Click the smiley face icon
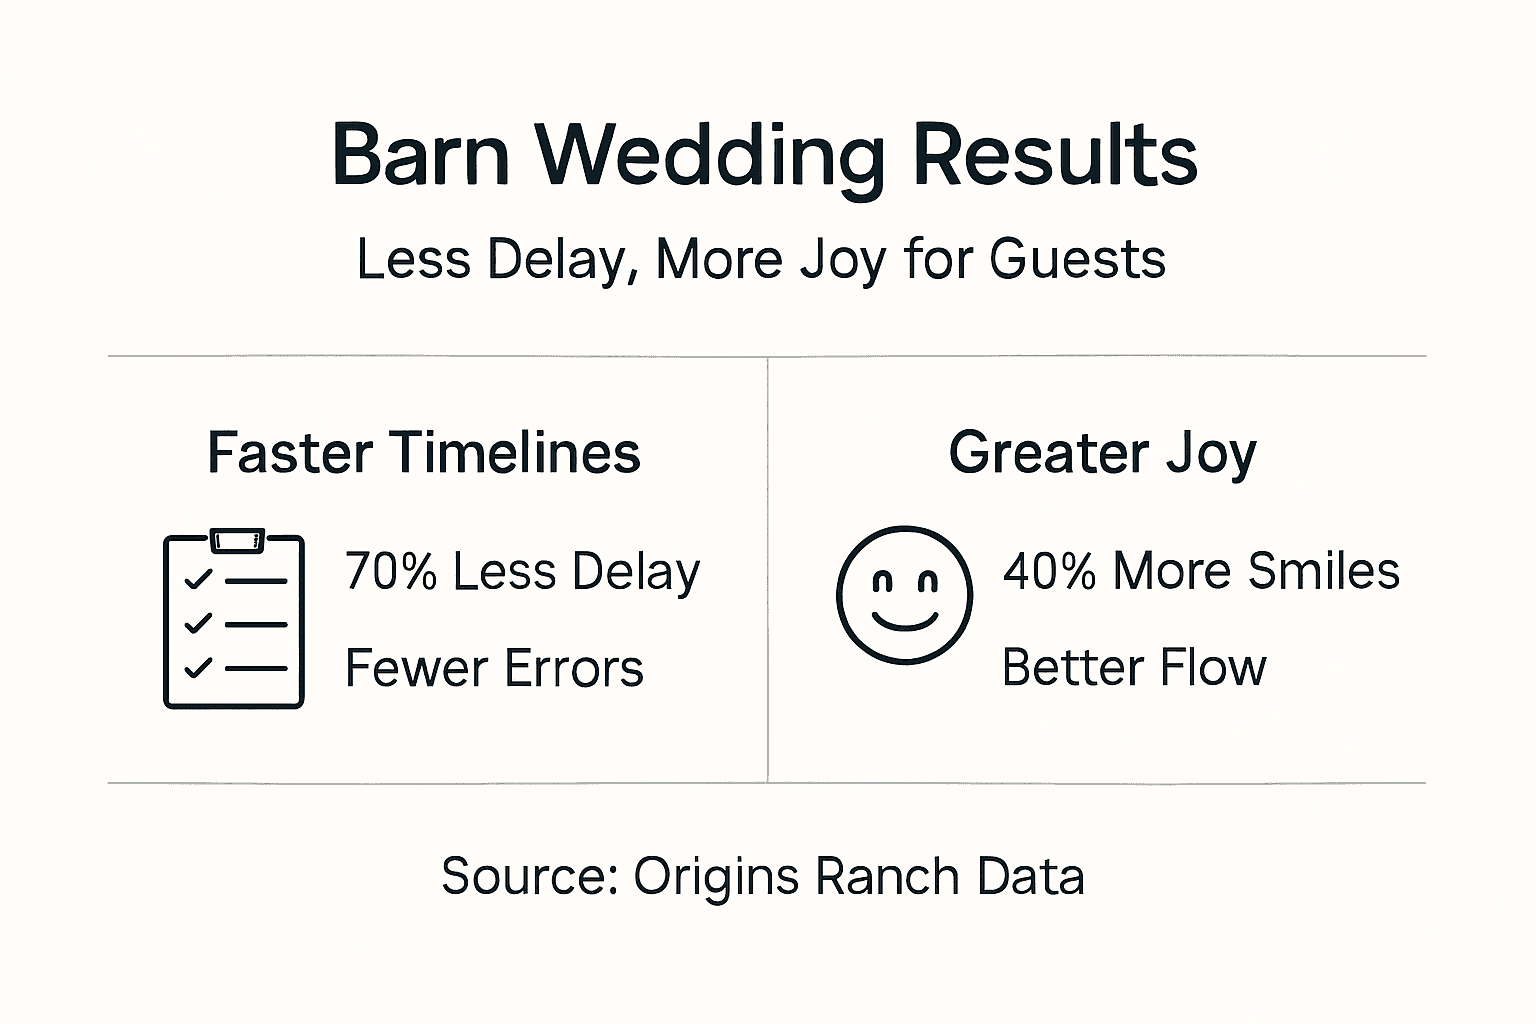 click(x=904, y=594)
